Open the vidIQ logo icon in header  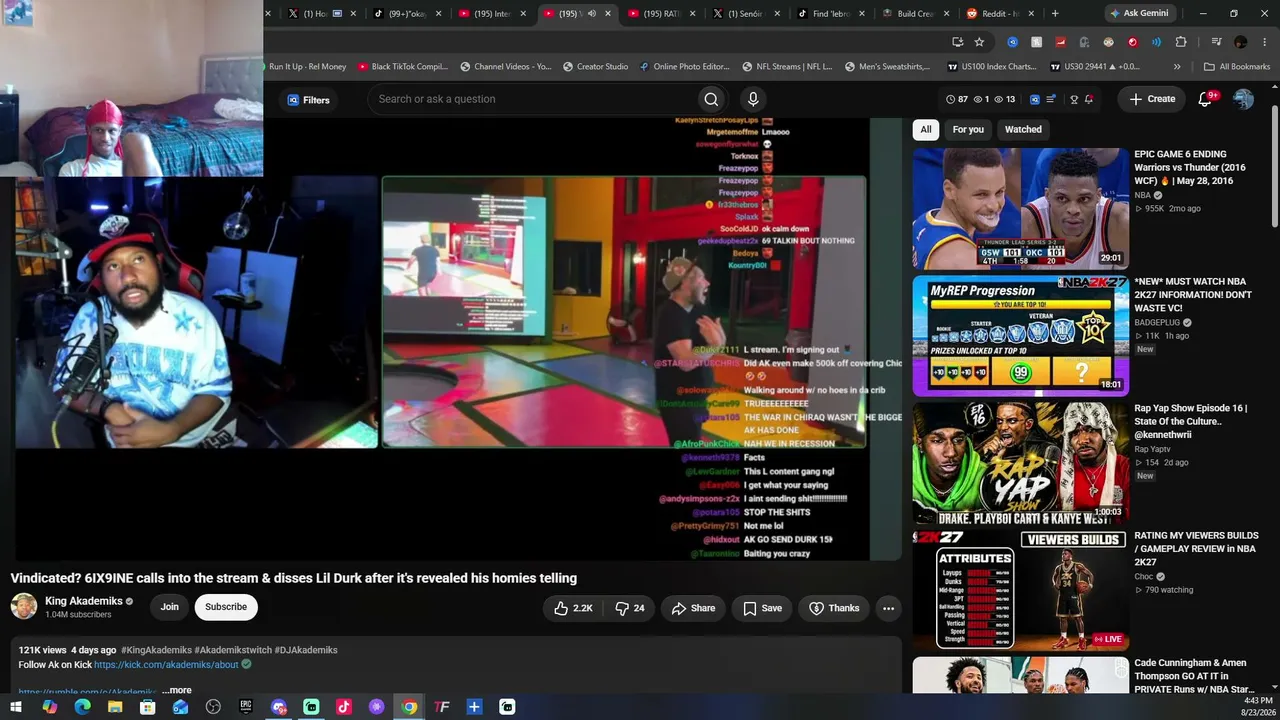tap(1035, 99)
